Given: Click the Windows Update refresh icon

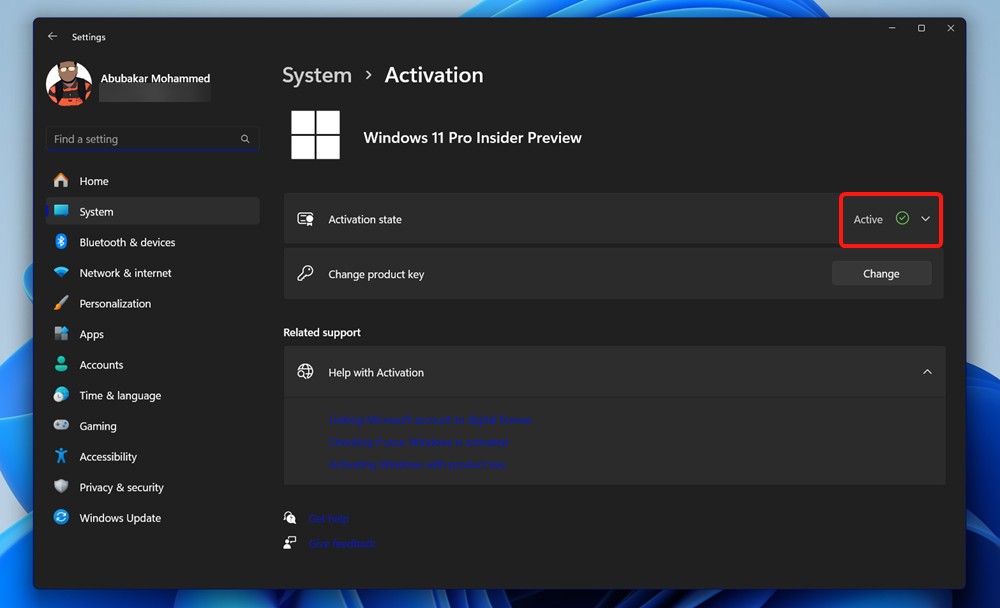Looking at the screenshot, I should pyautogui.click(x=61, y=517).
